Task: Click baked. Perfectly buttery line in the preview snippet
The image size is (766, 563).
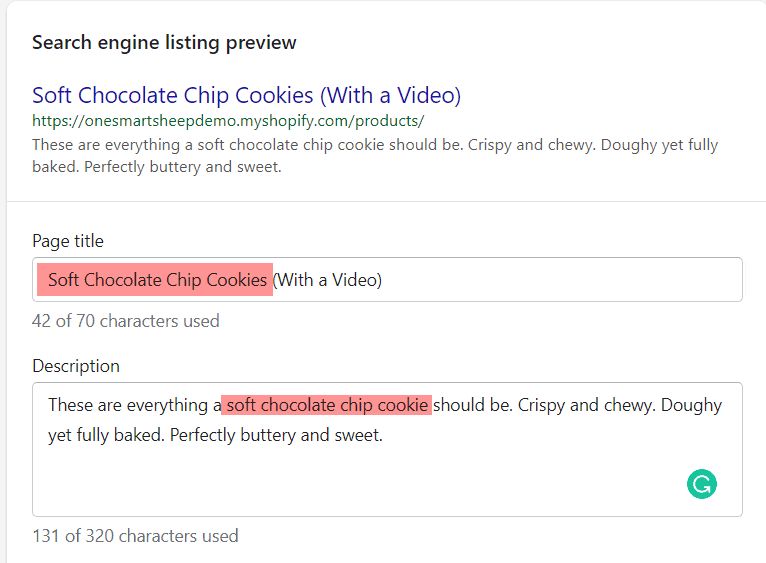Action: [157, 167]
